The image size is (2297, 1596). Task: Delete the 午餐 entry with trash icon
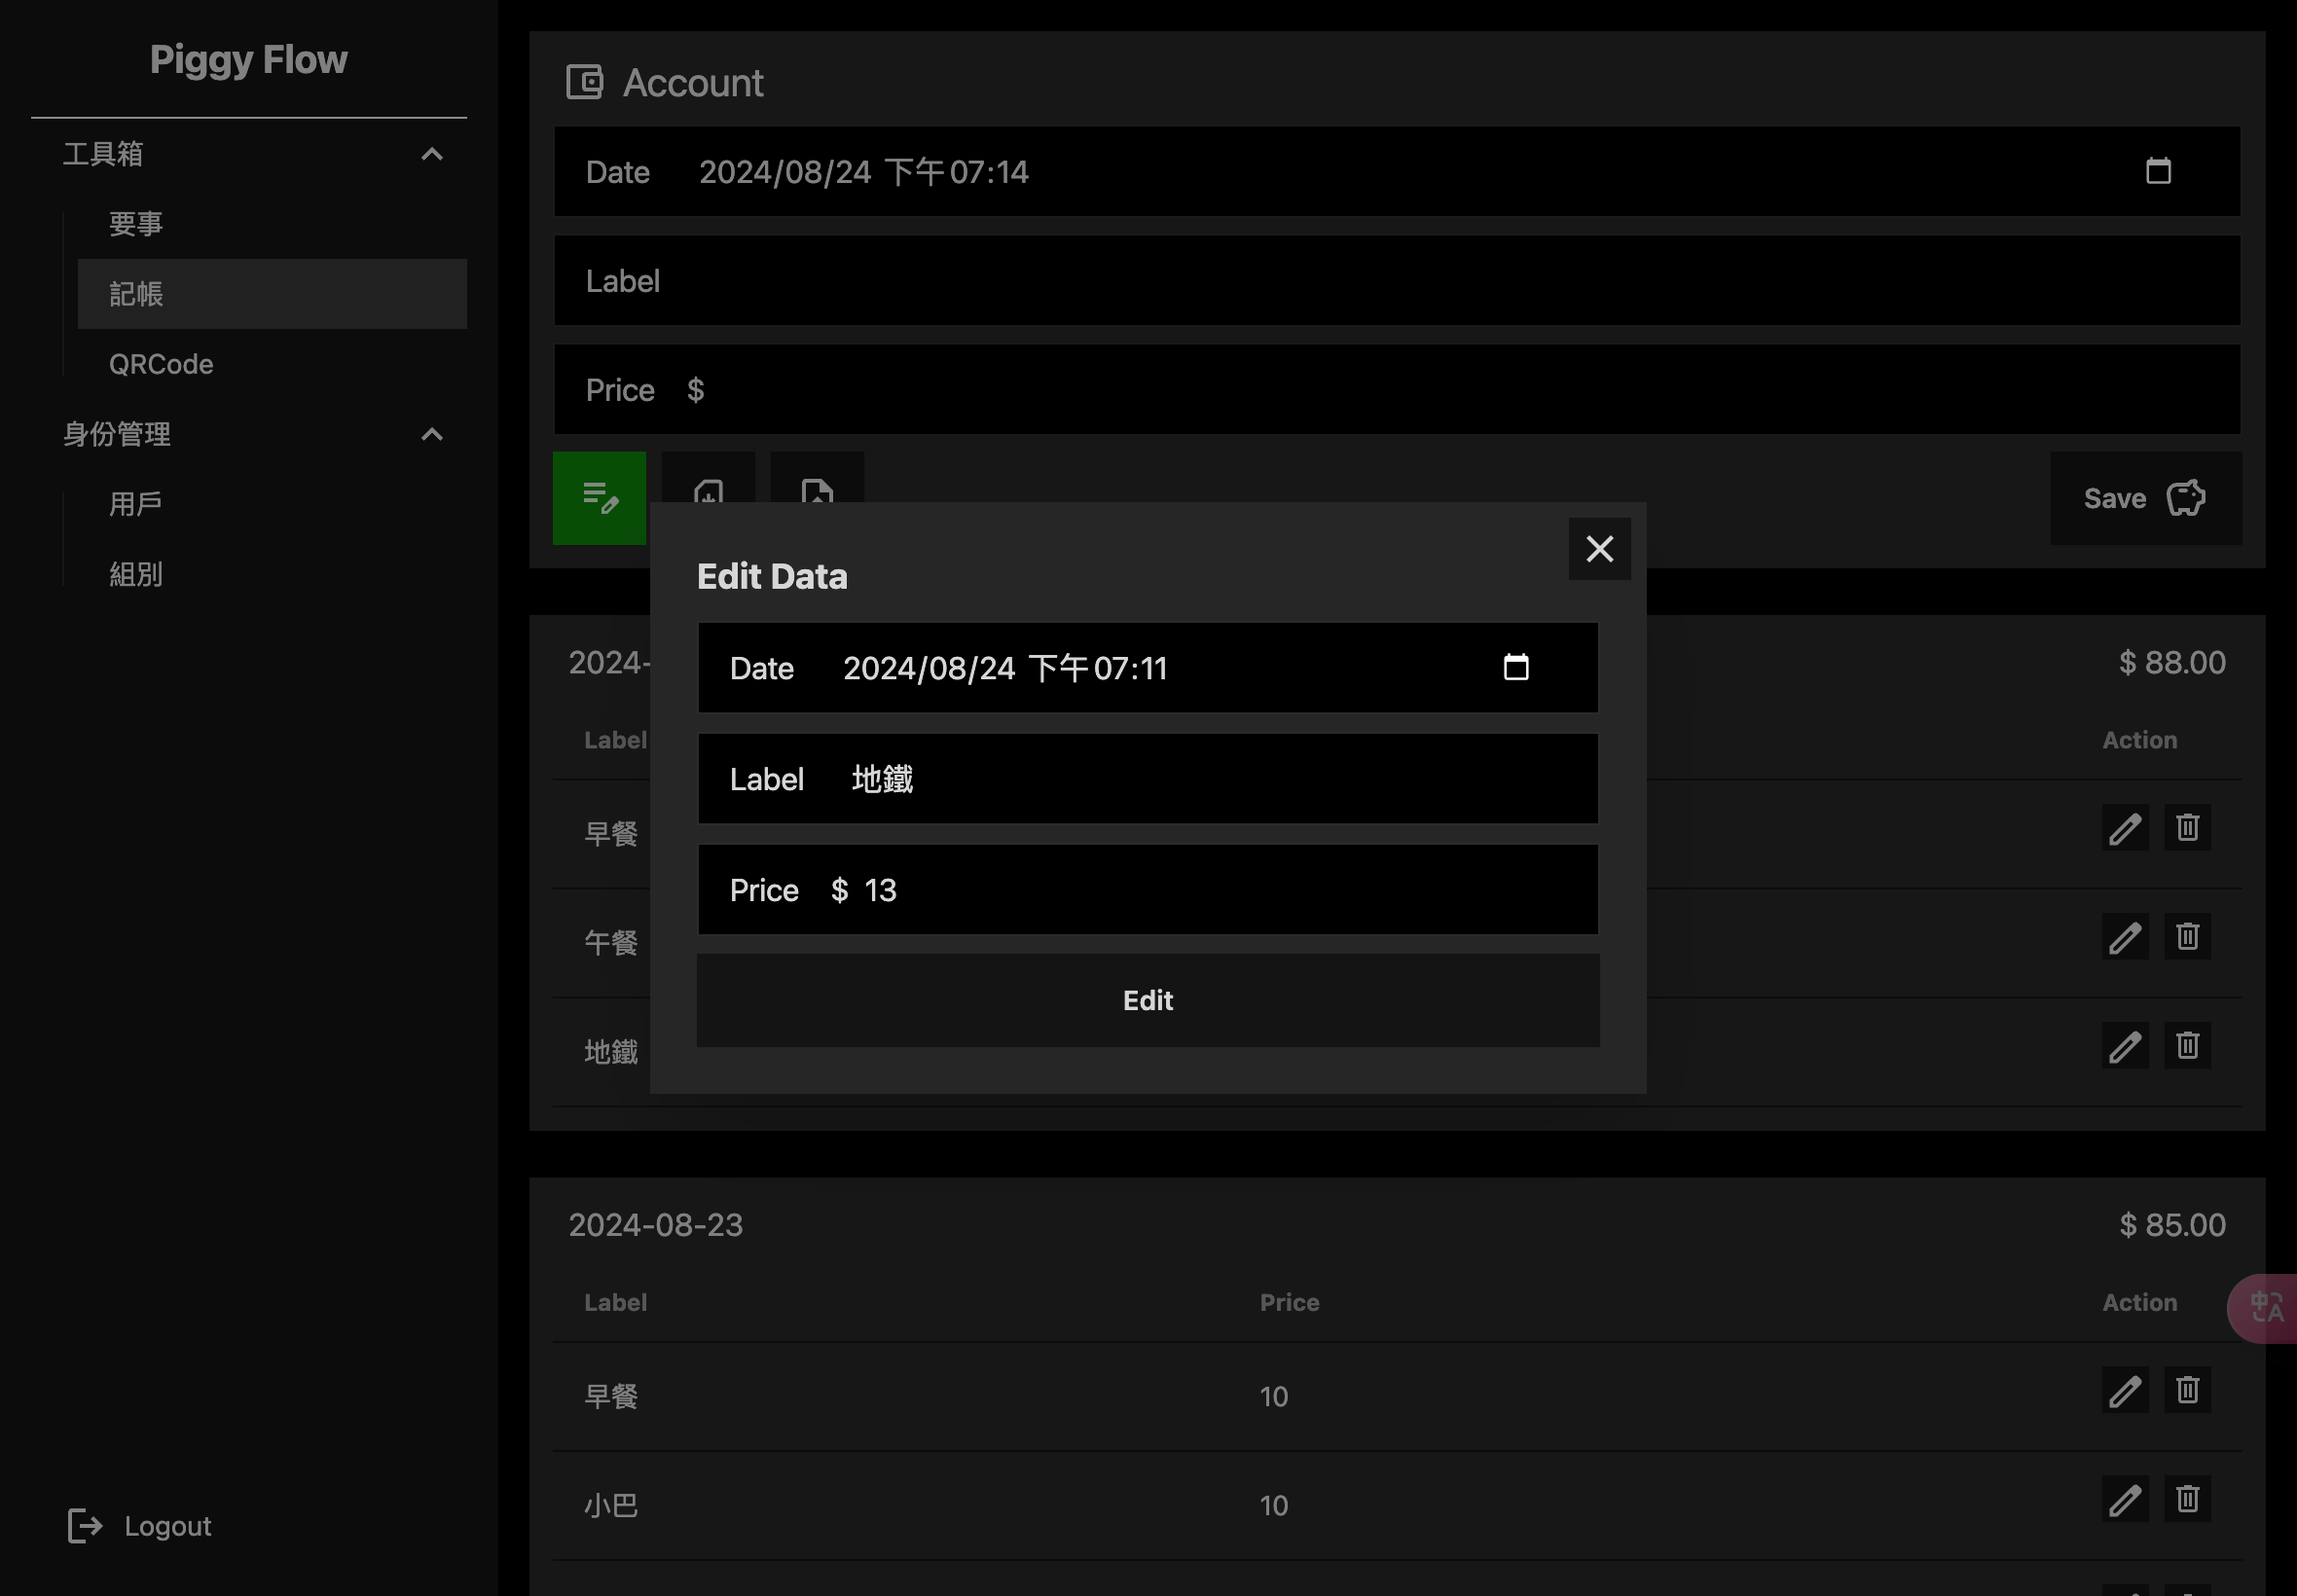click(x=2187, y=937)
